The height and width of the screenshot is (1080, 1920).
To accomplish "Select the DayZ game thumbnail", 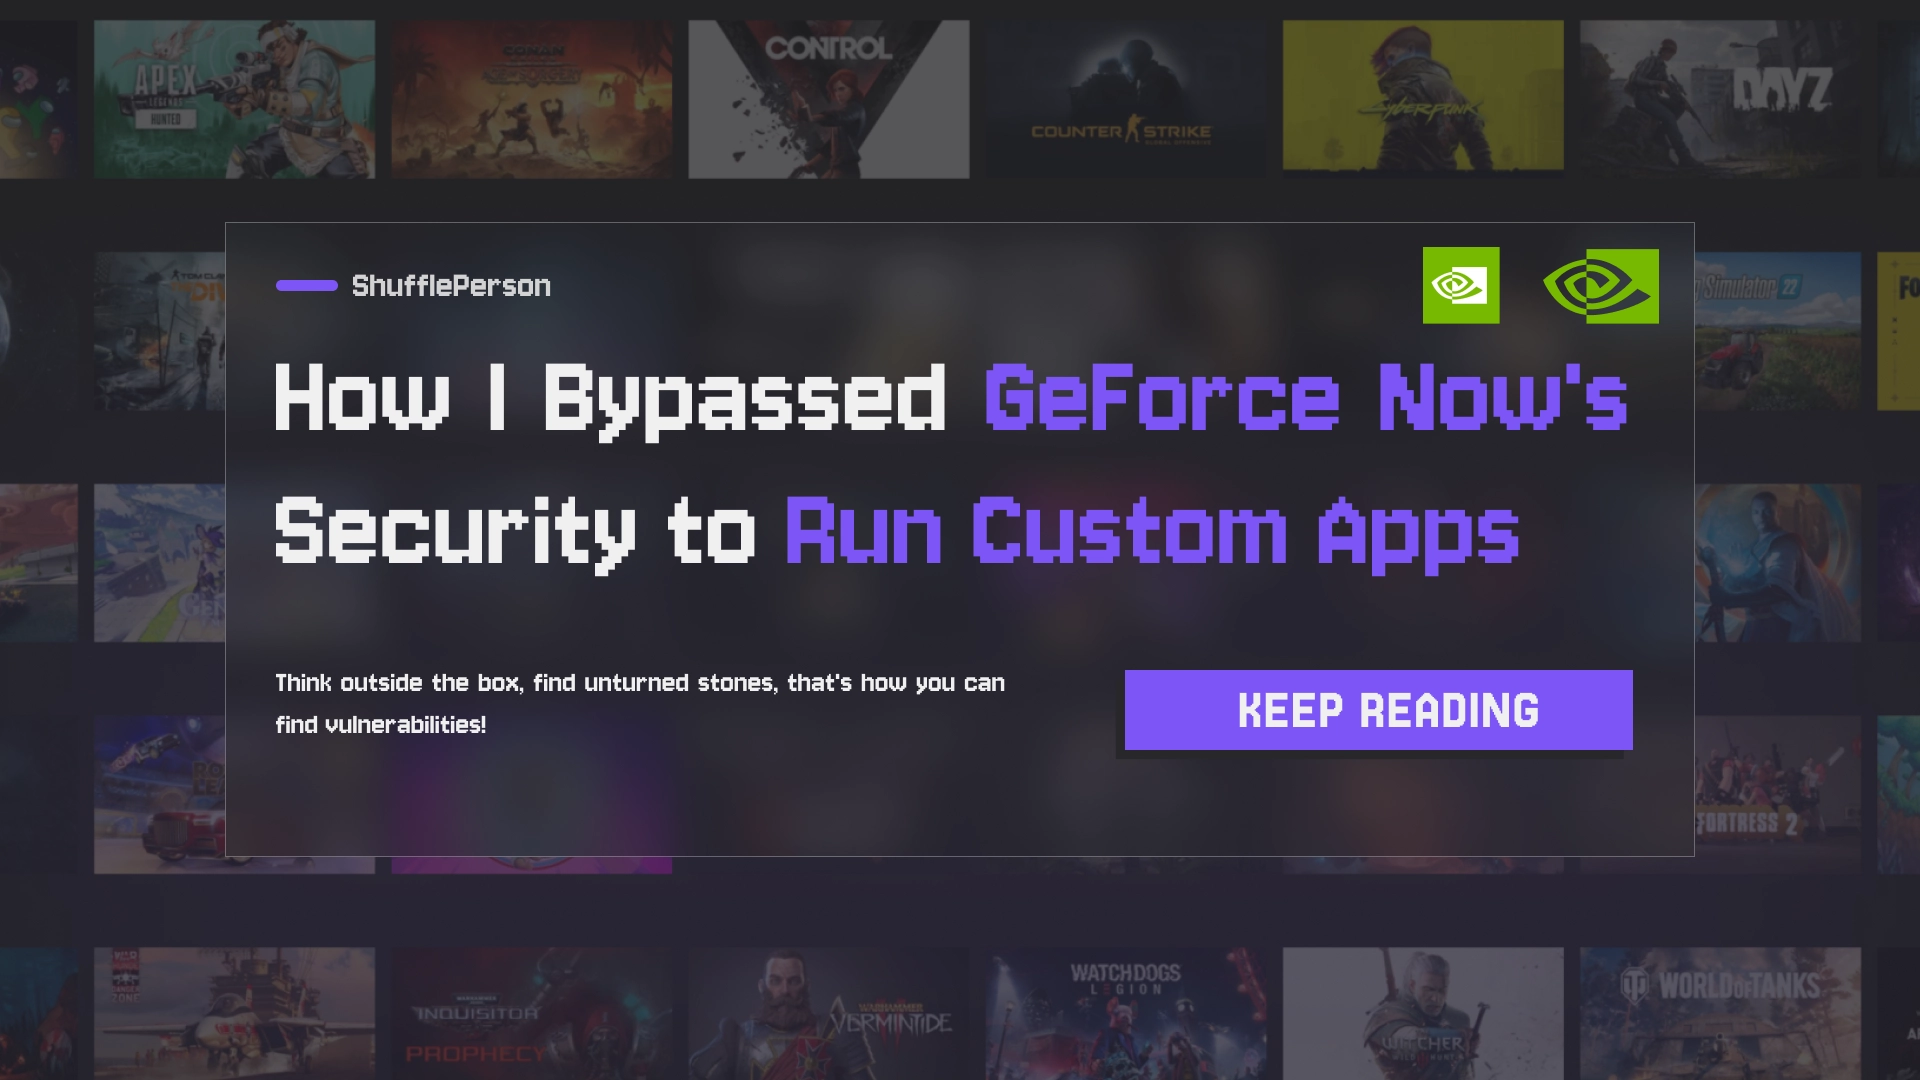I will [x=1720, y=99].
